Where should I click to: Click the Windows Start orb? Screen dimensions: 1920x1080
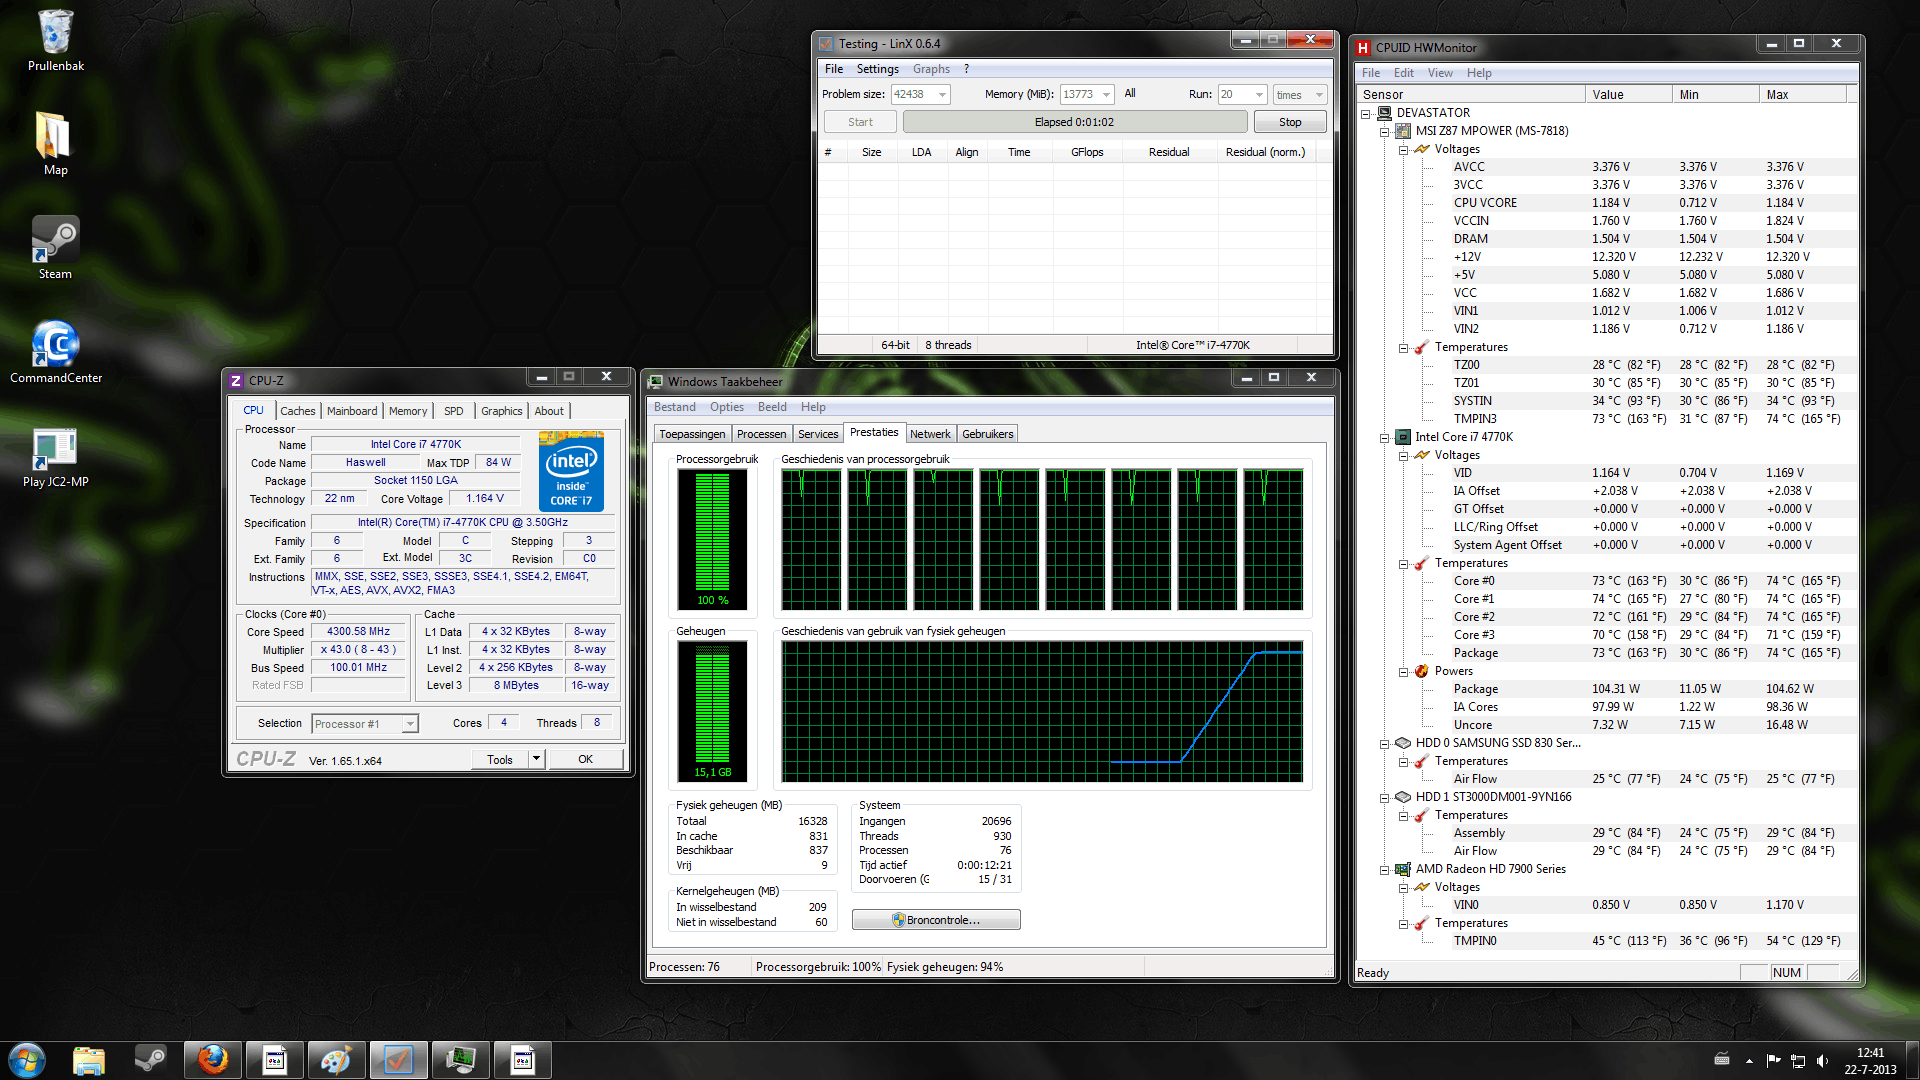tap(27, 1059)
